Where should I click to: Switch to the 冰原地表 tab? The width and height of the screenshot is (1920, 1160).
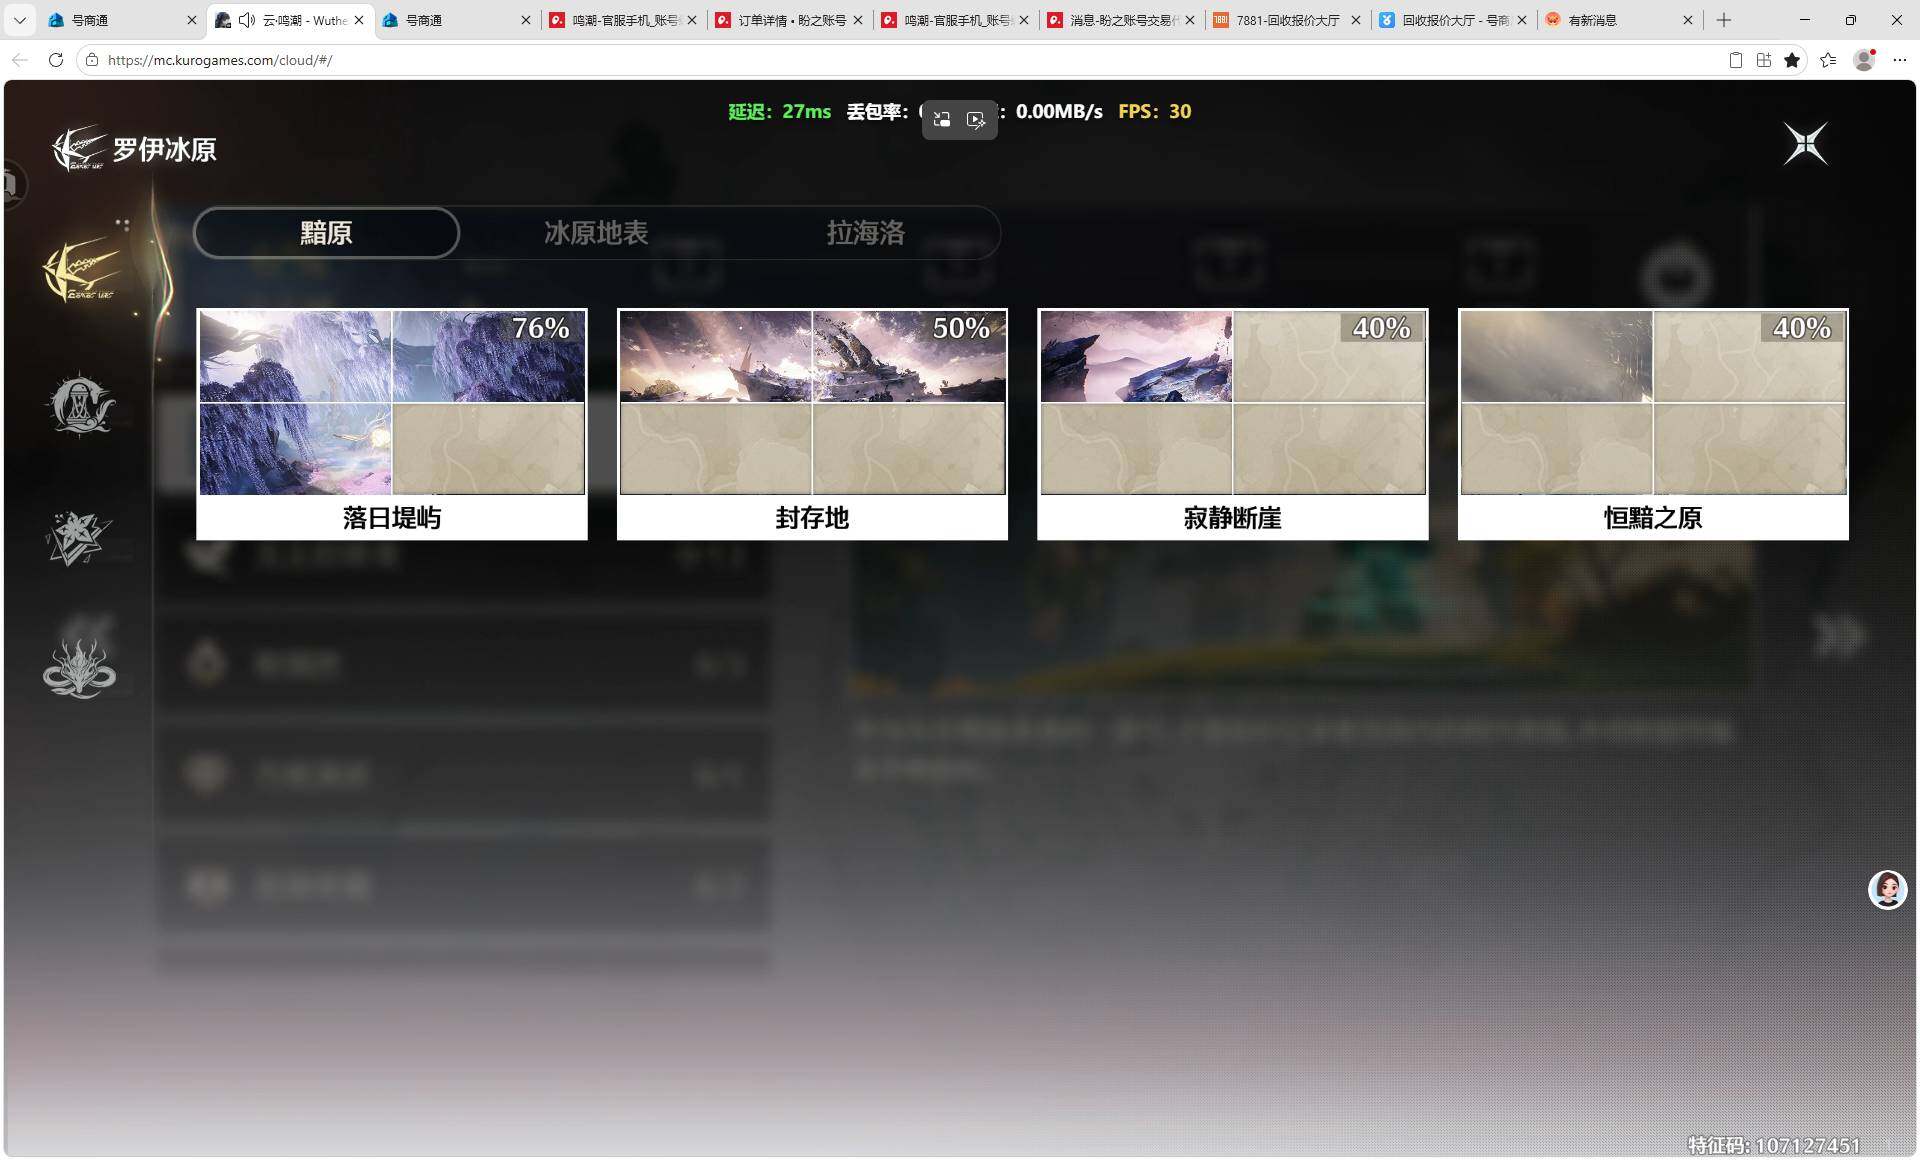[596, 233]
